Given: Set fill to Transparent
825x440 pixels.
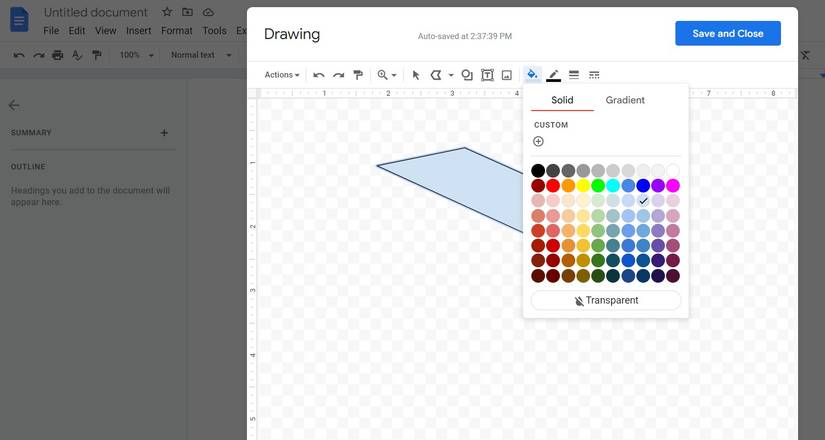Looking at the screenshot, I should (606, 300).
